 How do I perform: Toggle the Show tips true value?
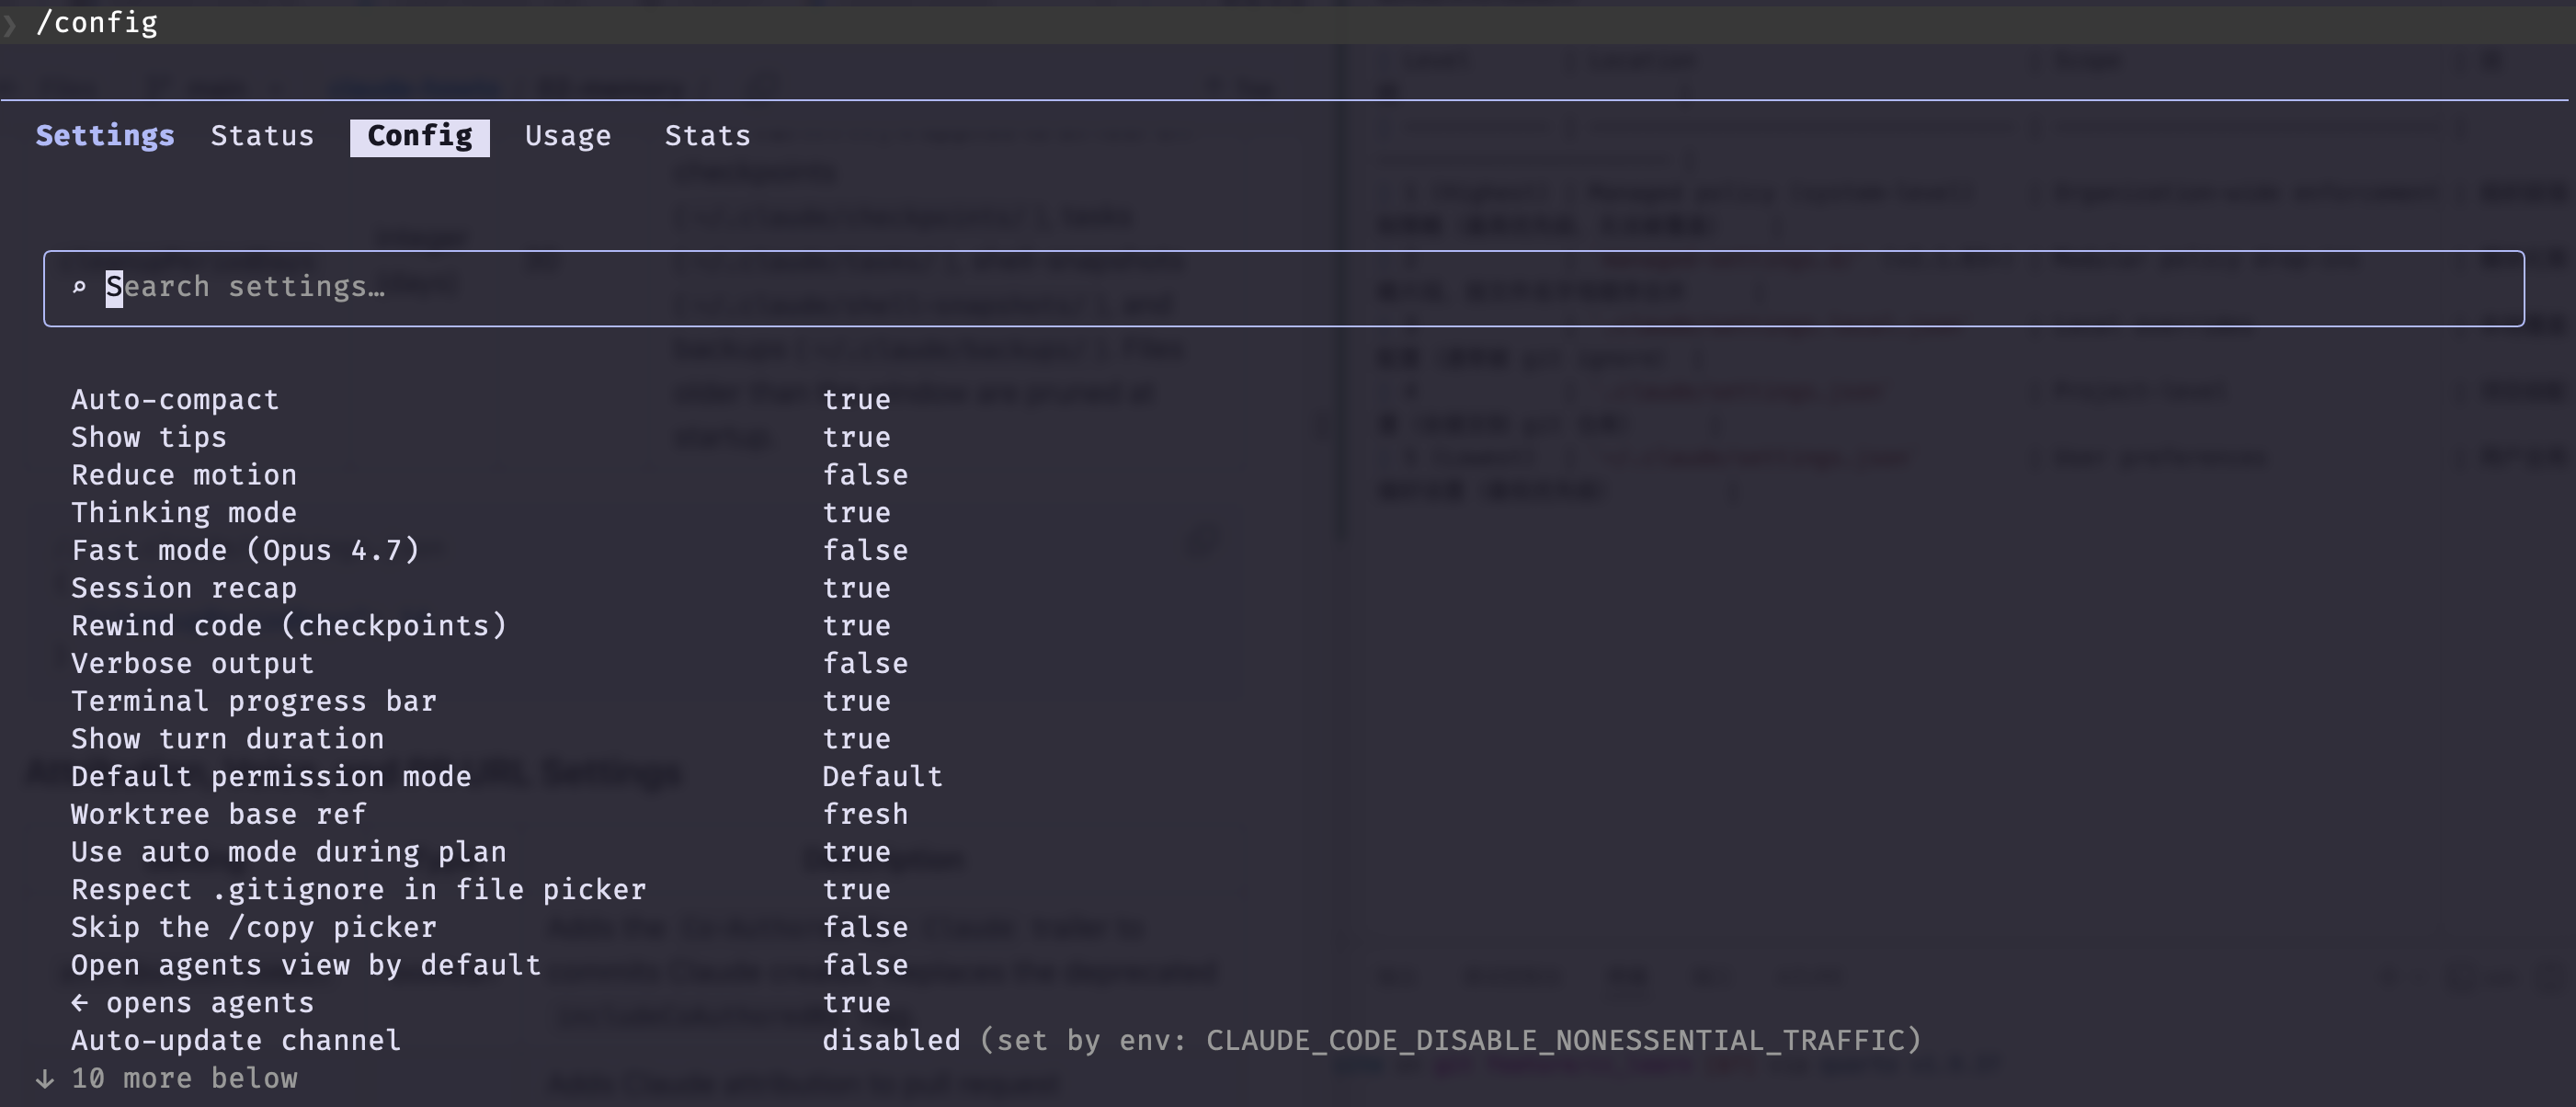[x=857, y=438]
